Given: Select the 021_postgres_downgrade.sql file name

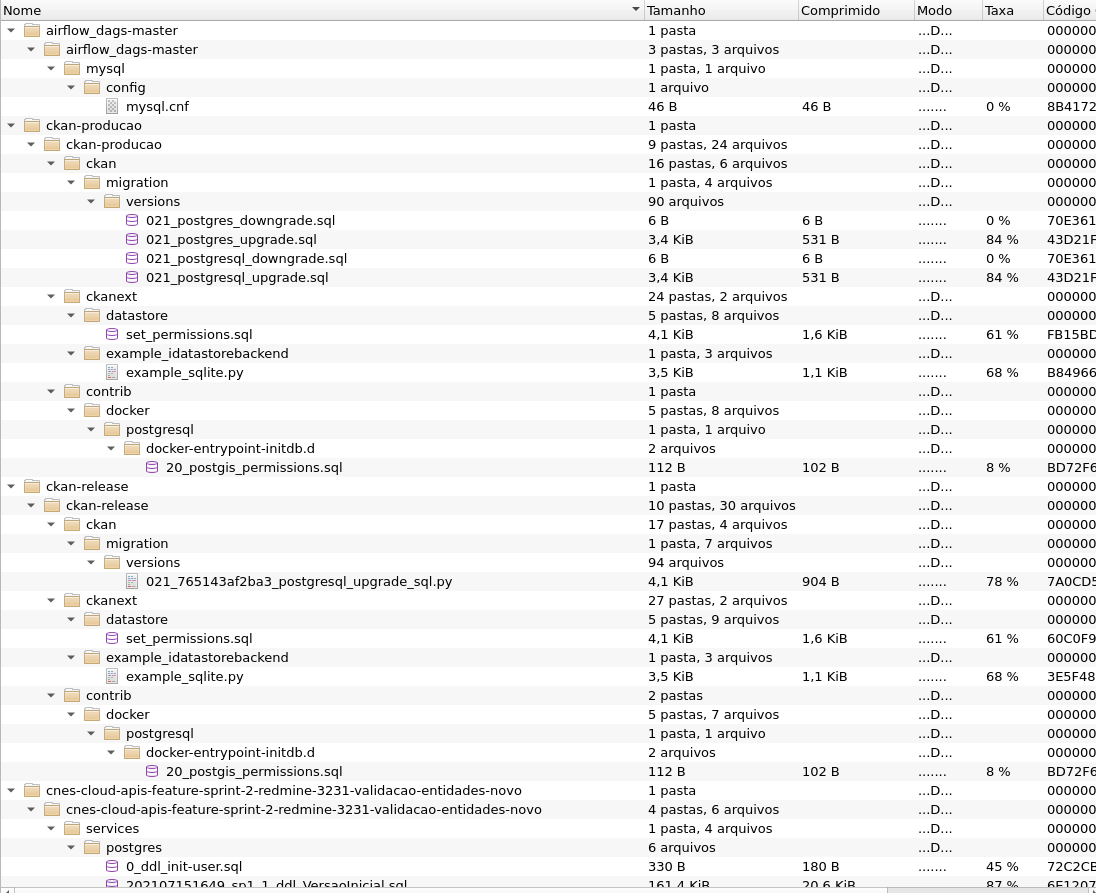Looking at the screenshot, I should pos(240,220).
